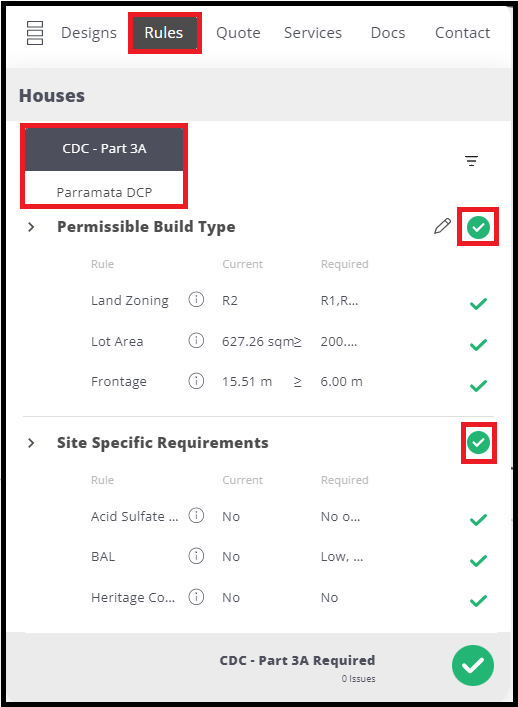Click the Acid Sulfate info icon
This screenshot has width=518, height=707.
pos(196,515)
